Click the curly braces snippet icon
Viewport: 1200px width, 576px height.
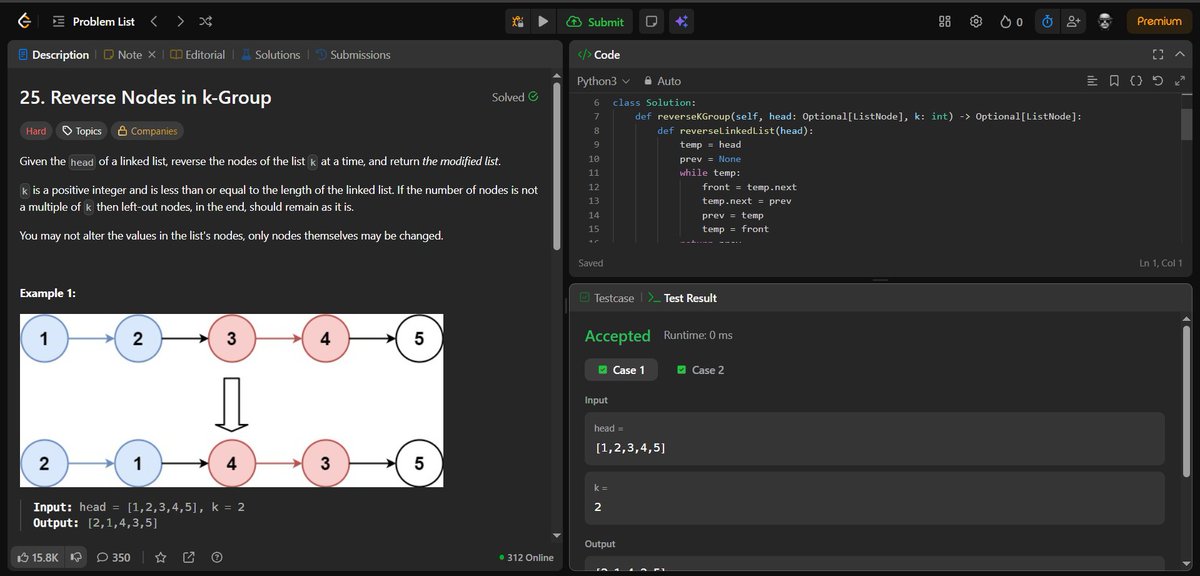(1136, 81)
